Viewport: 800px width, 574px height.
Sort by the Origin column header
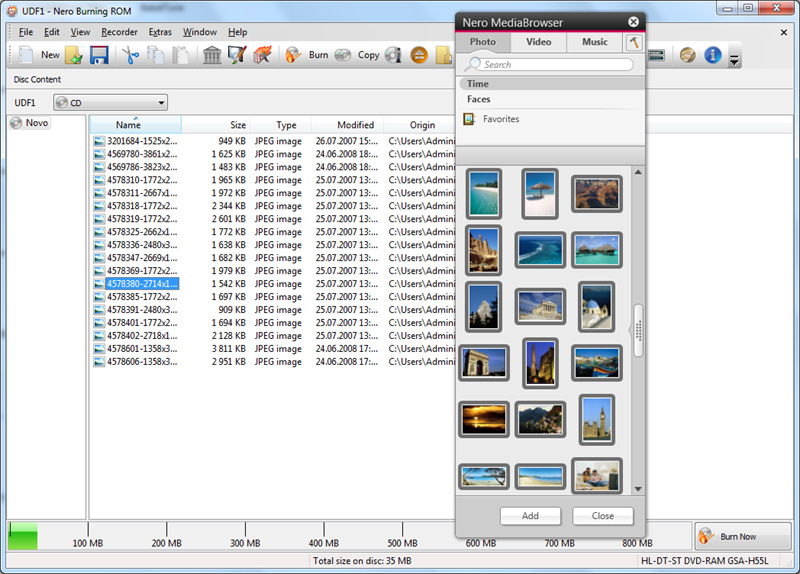[419, 124]
